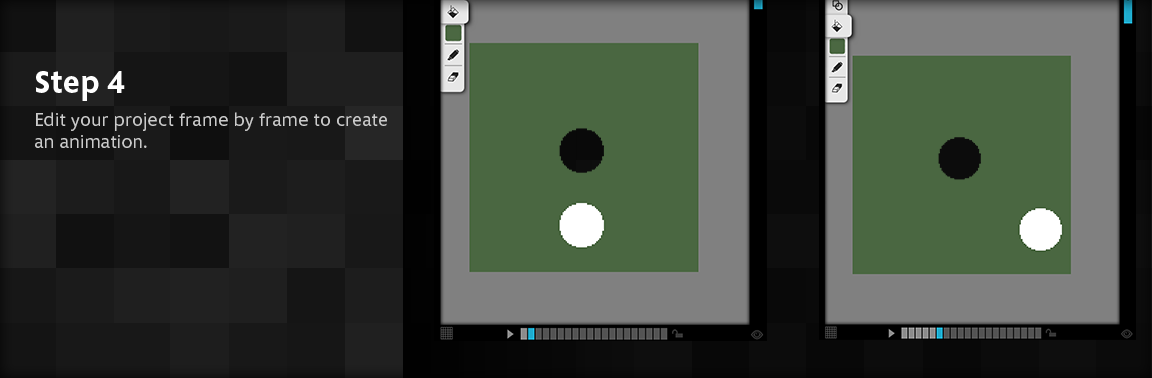Play the animation in the right editor

pyautogui.click(x=891, y=334)
